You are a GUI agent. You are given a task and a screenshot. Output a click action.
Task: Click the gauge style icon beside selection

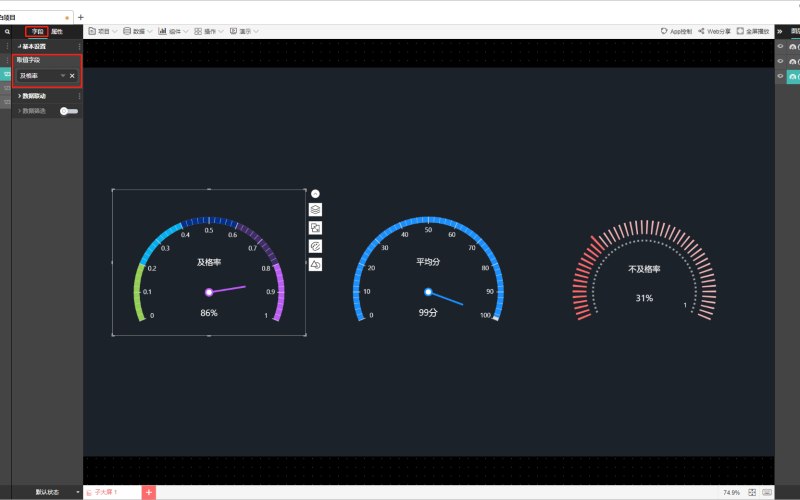click(x=315, y=246)
